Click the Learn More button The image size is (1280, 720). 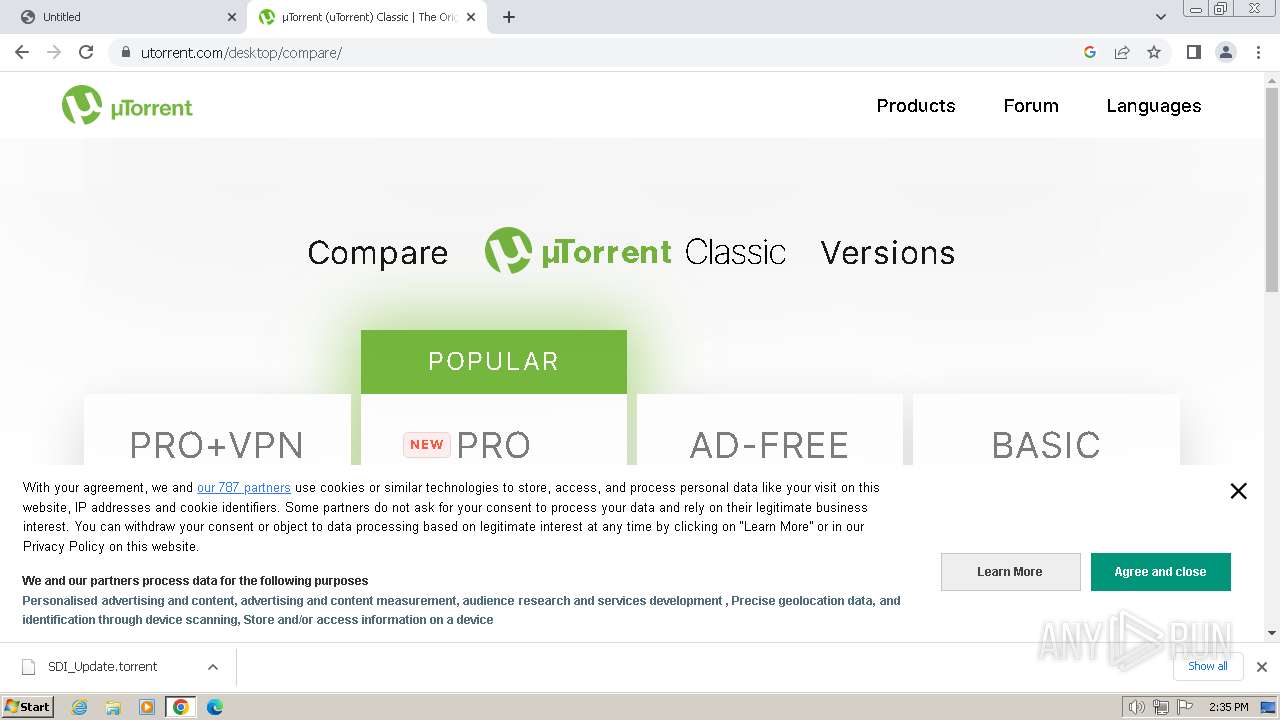coord(1010,572)
